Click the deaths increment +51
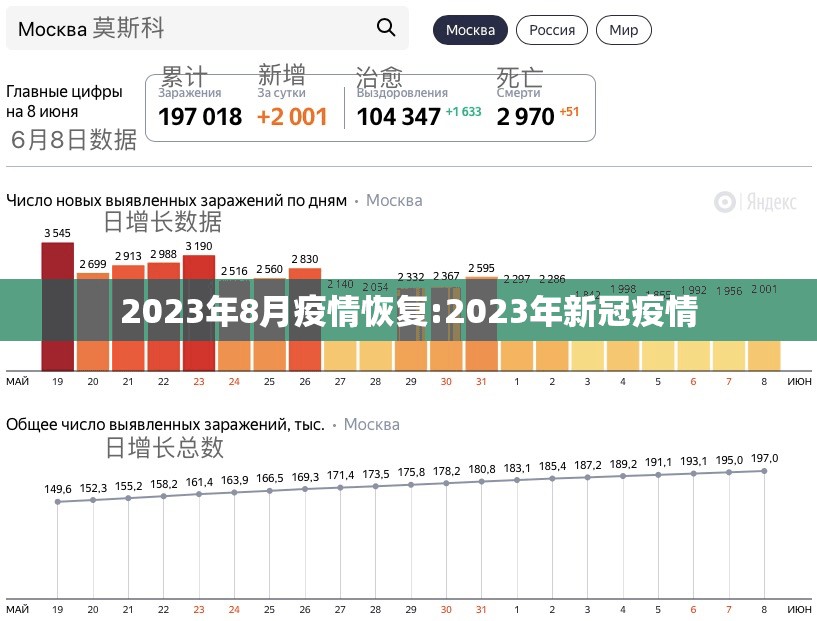The image size is (817, 621). tap(569, 111)
